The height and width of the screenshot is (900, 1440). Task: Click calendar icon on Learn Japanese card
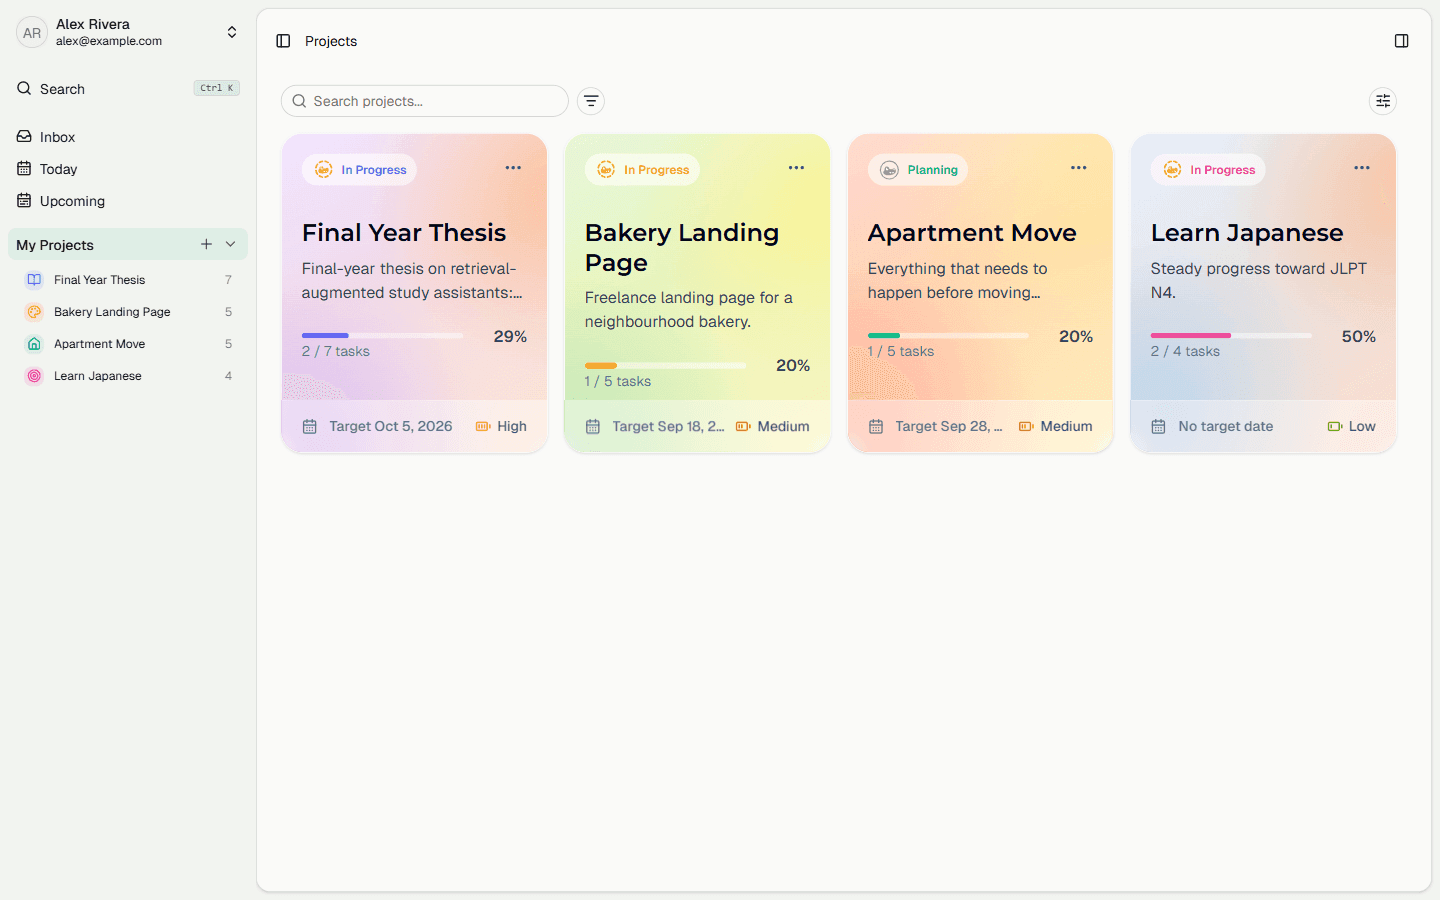1159,427
